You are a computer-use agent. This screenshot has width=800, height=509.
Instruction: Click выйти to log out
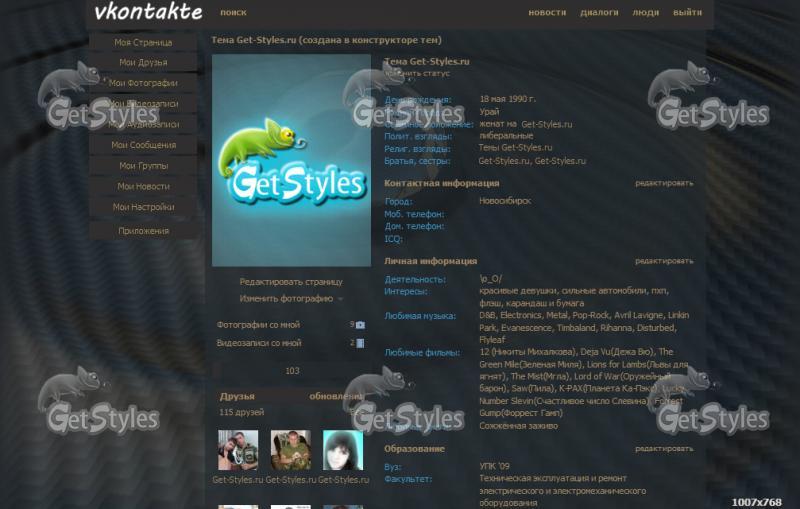(x=687, y=12)
